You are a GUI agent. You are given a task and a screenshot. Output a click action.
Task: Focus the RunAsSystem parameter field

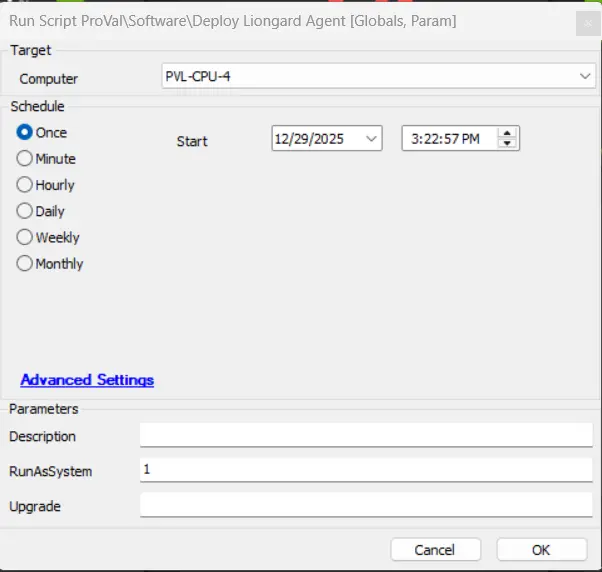click(366, 470)
